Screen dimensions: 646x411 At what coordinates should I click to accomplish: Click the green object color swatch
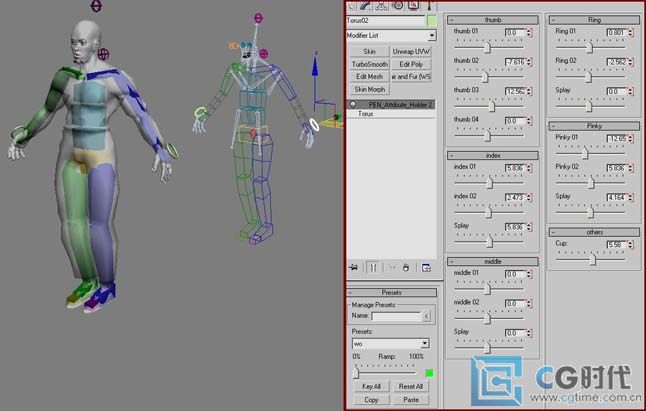431,21
